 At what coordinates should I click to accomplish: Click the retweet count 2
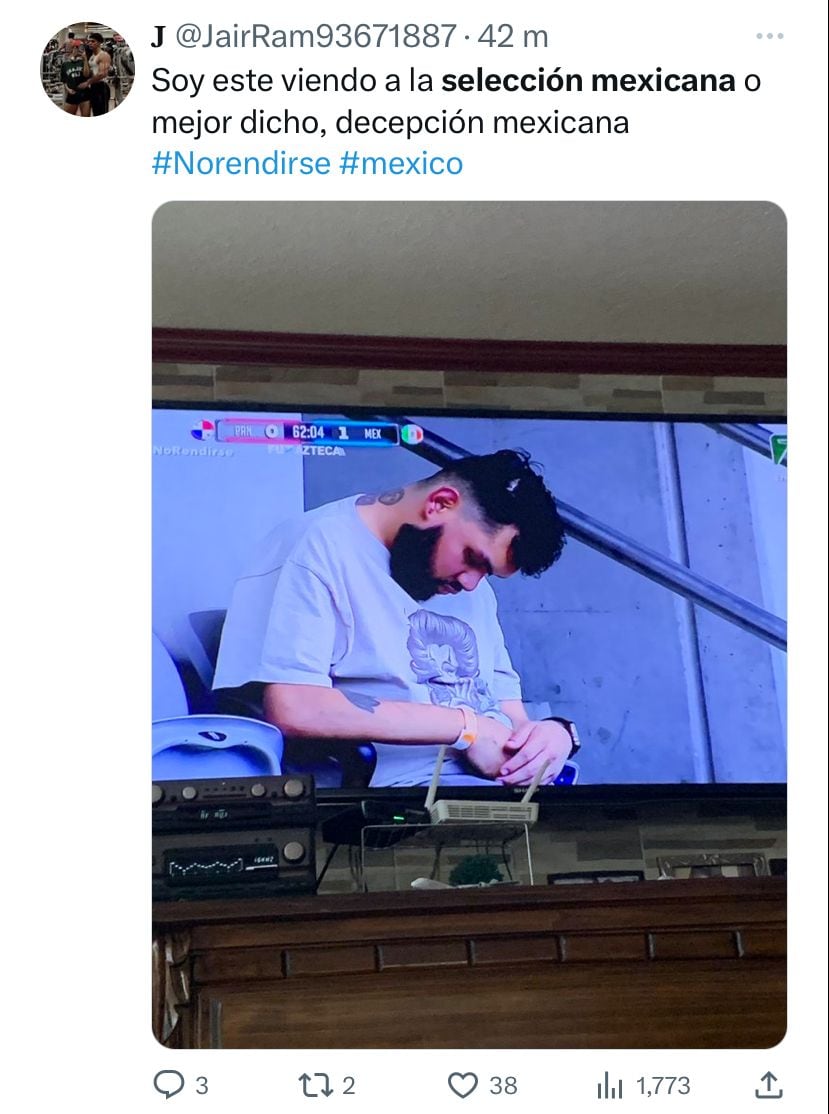[x=348, y=1086]
